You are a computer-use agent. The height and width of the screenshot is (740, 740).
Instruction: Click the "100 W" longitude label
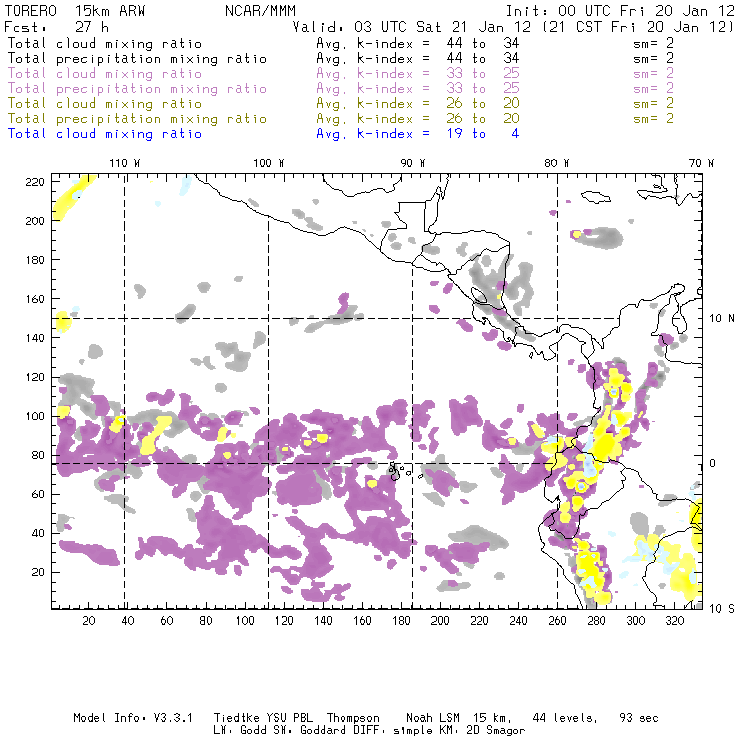coord(269,163)
